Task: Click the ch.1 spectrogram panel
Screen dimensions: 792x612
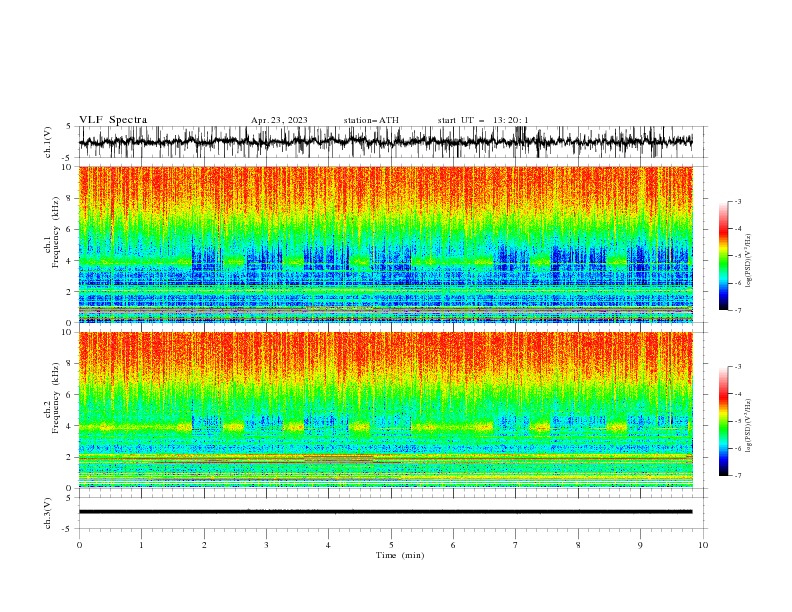Action: click(385, 244)
